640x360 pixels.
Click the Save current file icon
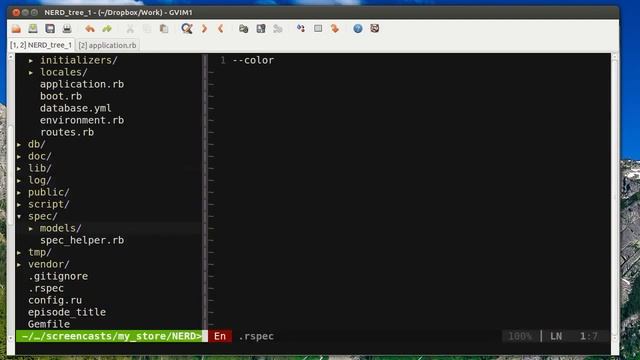point(33,29)
